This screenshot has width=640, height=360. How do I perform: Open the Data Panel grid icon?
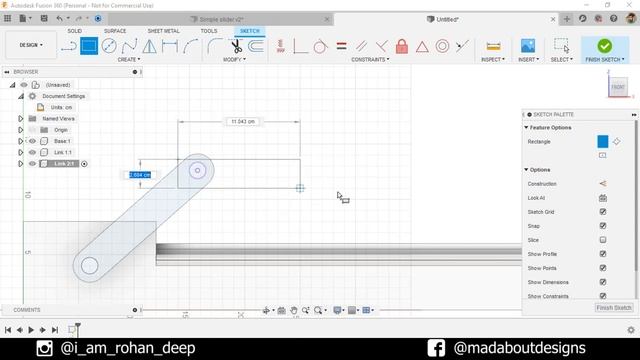tap(7, 18)
